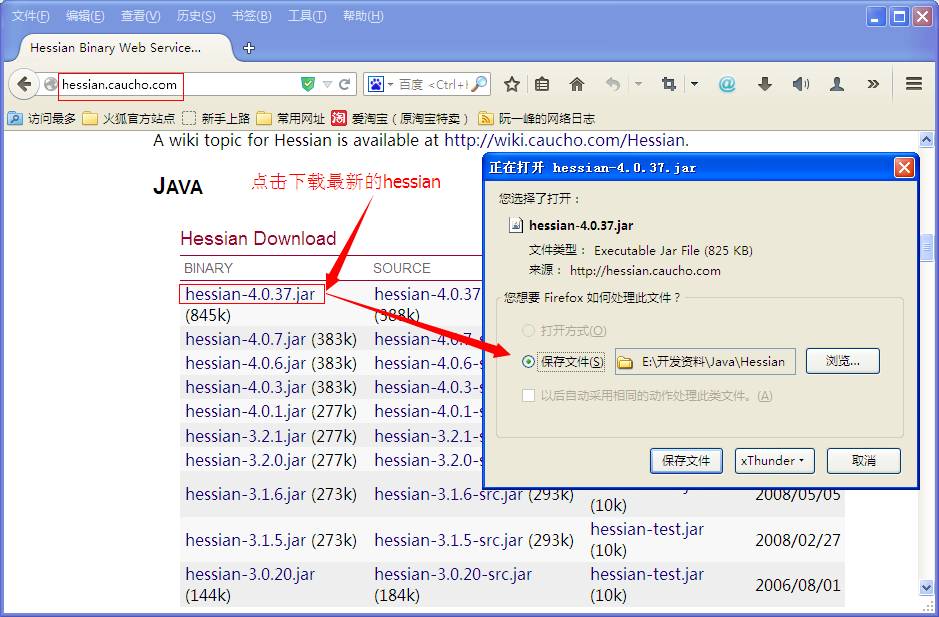Click the green shield security icon

pos(308,84)
